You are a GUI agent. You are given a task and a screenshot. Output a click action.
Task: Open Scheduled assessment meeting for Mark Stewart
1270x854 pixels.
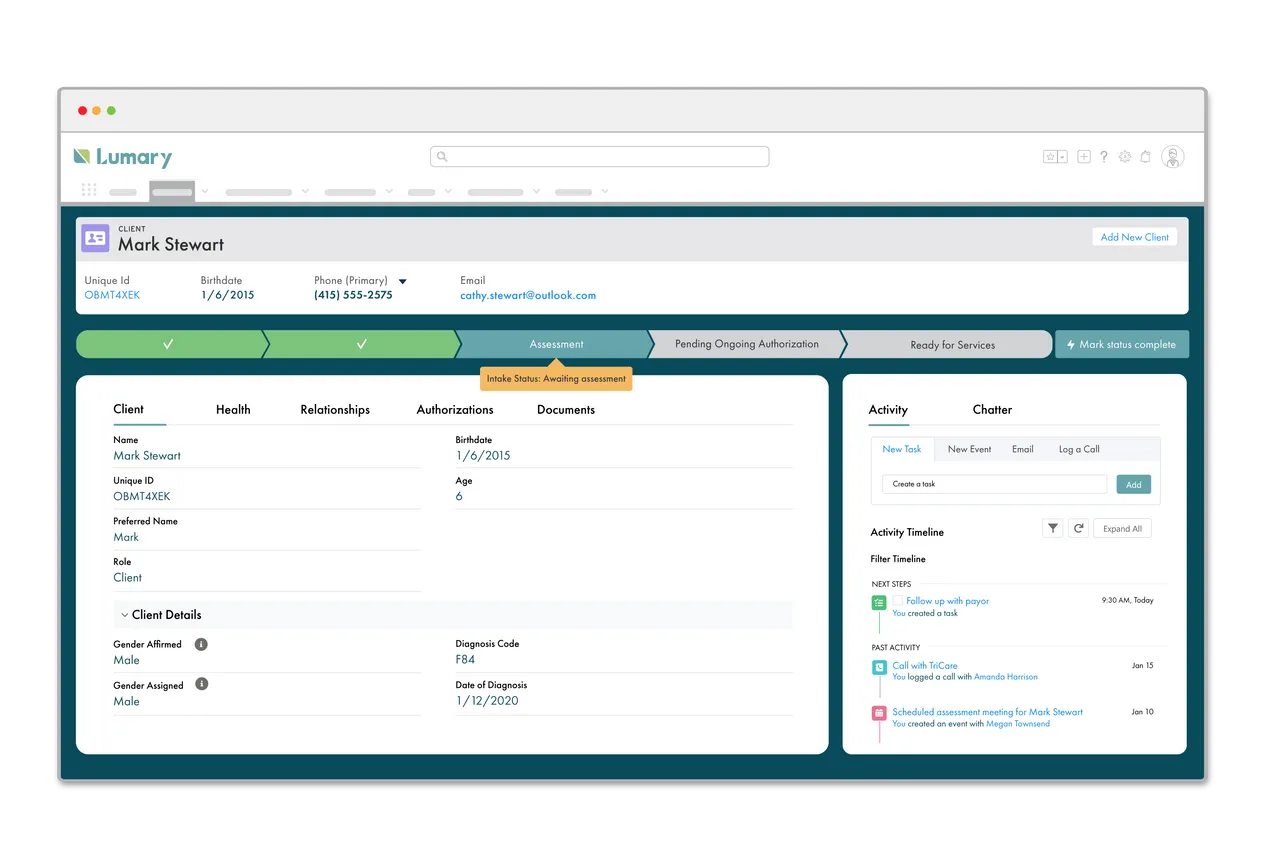point(988,712)
